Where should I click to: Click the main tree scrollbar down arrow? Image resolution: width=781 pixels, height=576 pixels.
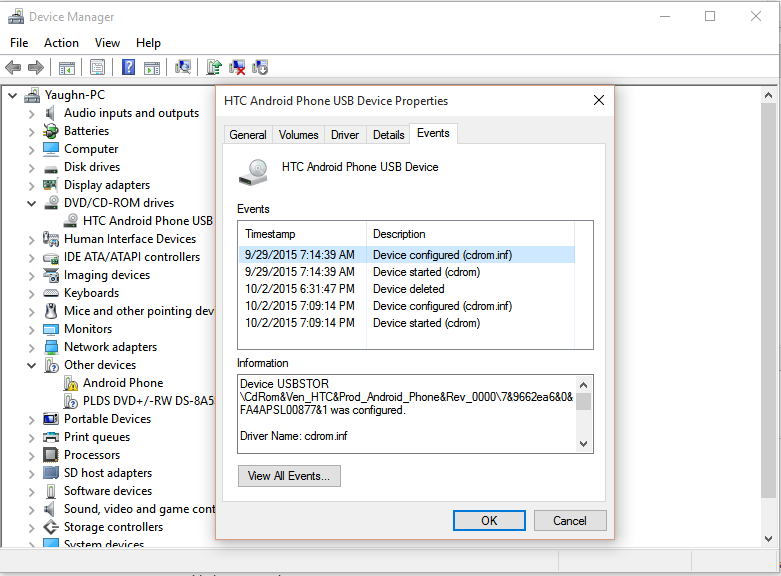click(768, 539)
